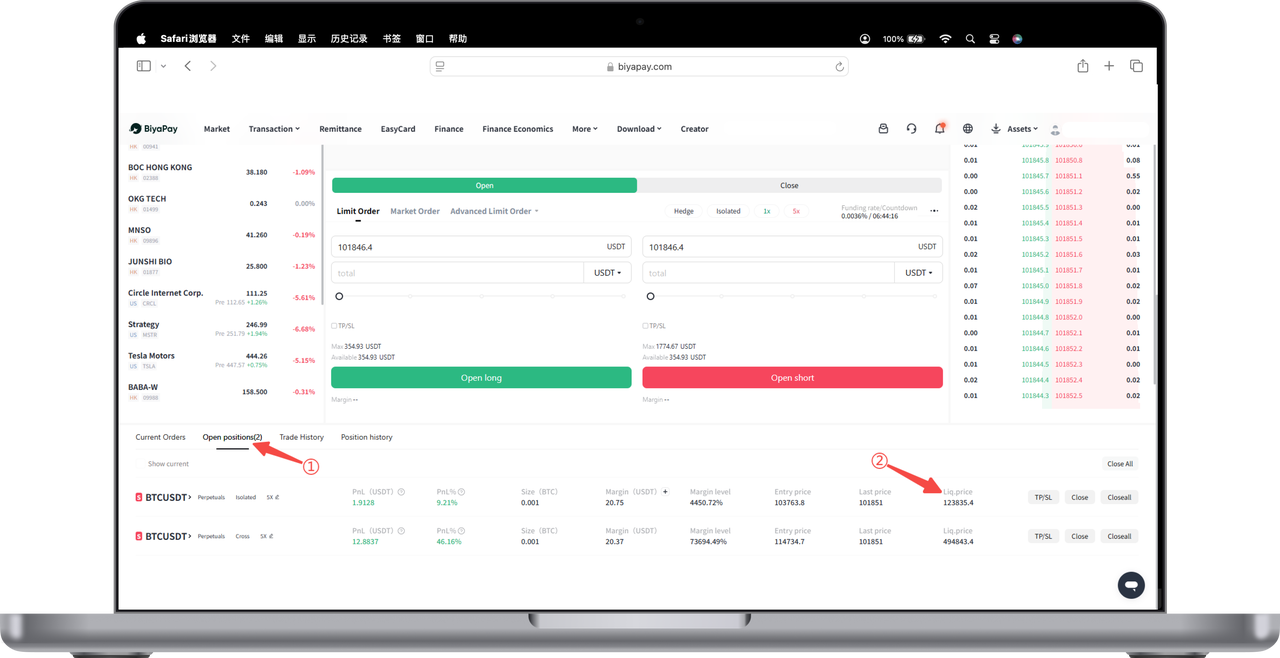Click the Safari share icon
The image size is (1280, 658).
[x=1082, y=66]
